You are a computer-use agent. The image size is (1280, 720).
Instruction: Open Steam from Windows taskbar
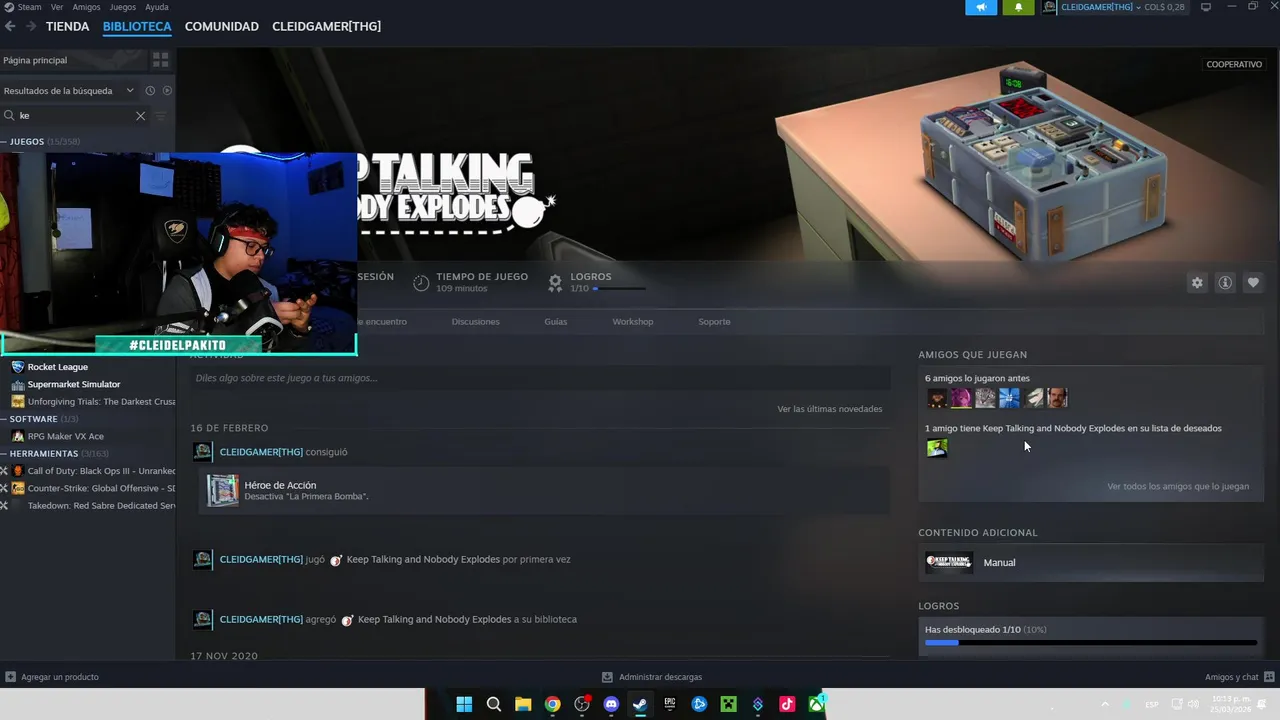(640, 704)
